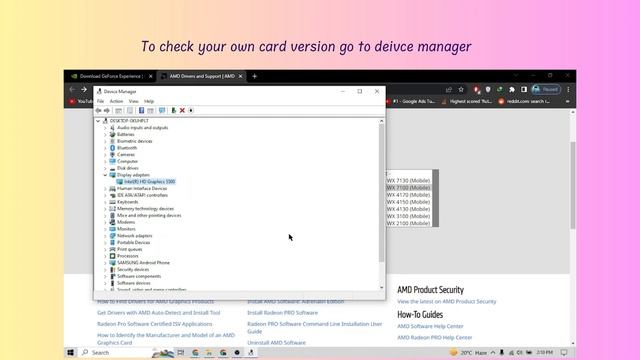Image resolution: width=640 pixels, height=360 pixels.
Task: Select SAMSUNG Android Phone tree item
Action: [x=143, y=263]
